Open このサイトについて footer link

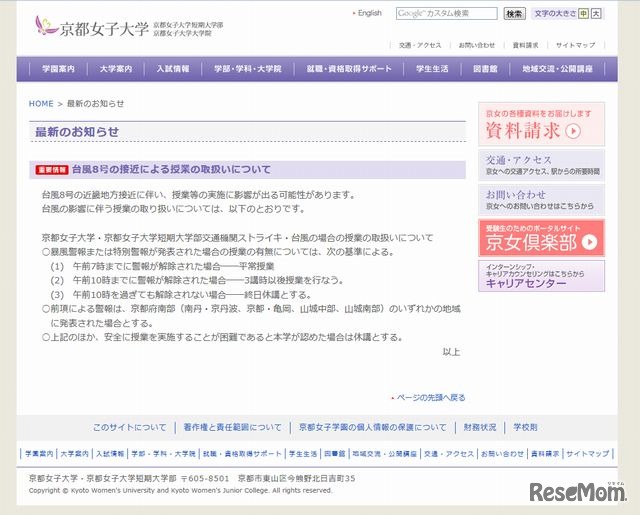tap(129, 427)
